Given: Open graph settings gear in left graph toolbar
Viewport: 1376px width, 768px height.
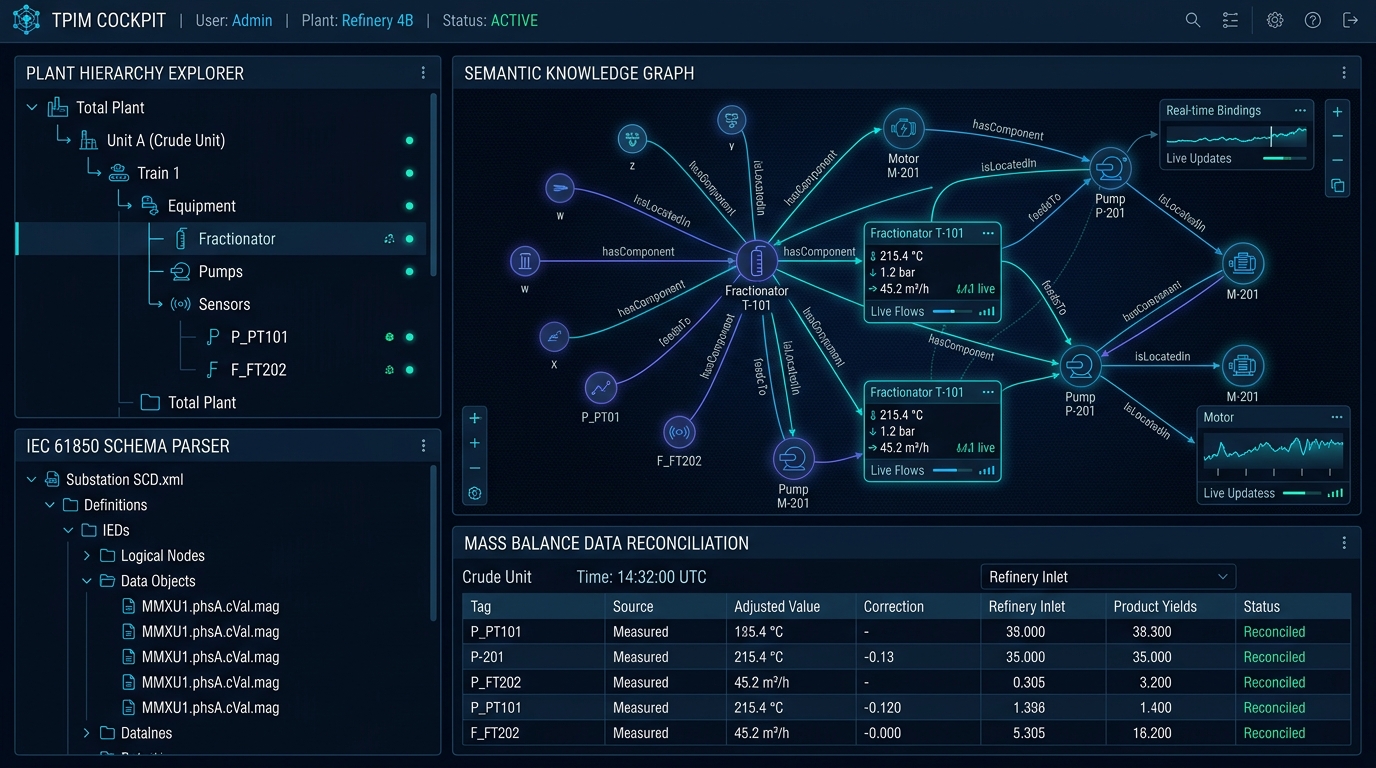Looking at the screenshot, I should [475, 493].
